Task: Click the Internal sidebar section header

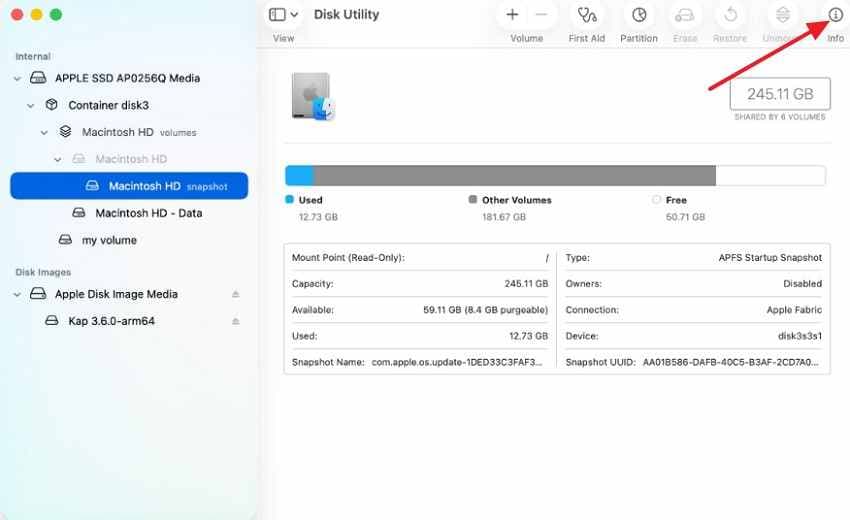Action: click(33, 56)
